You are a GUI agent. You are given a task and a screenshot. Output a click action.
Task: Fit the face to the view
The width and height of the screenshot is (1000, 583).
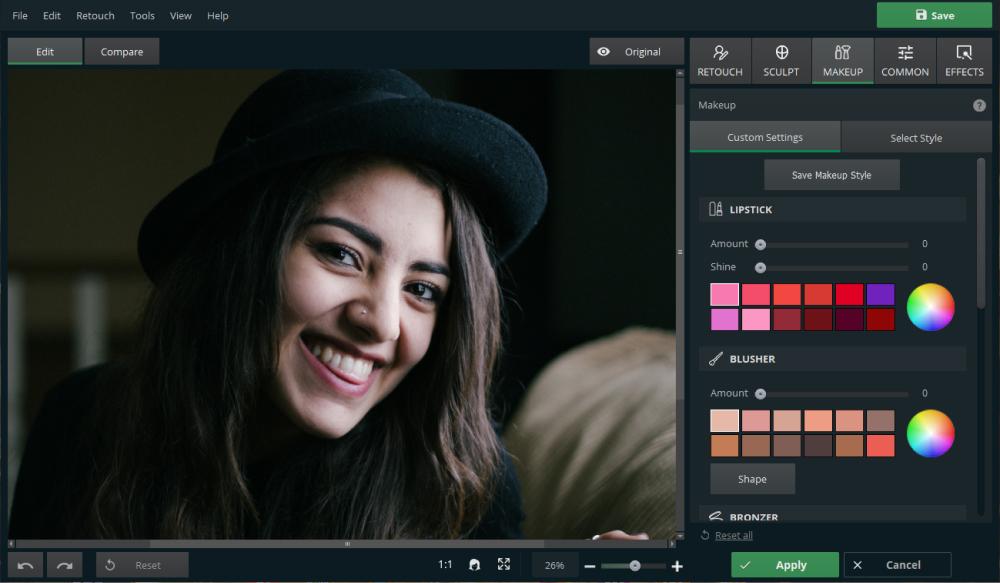tap(474, 565)
